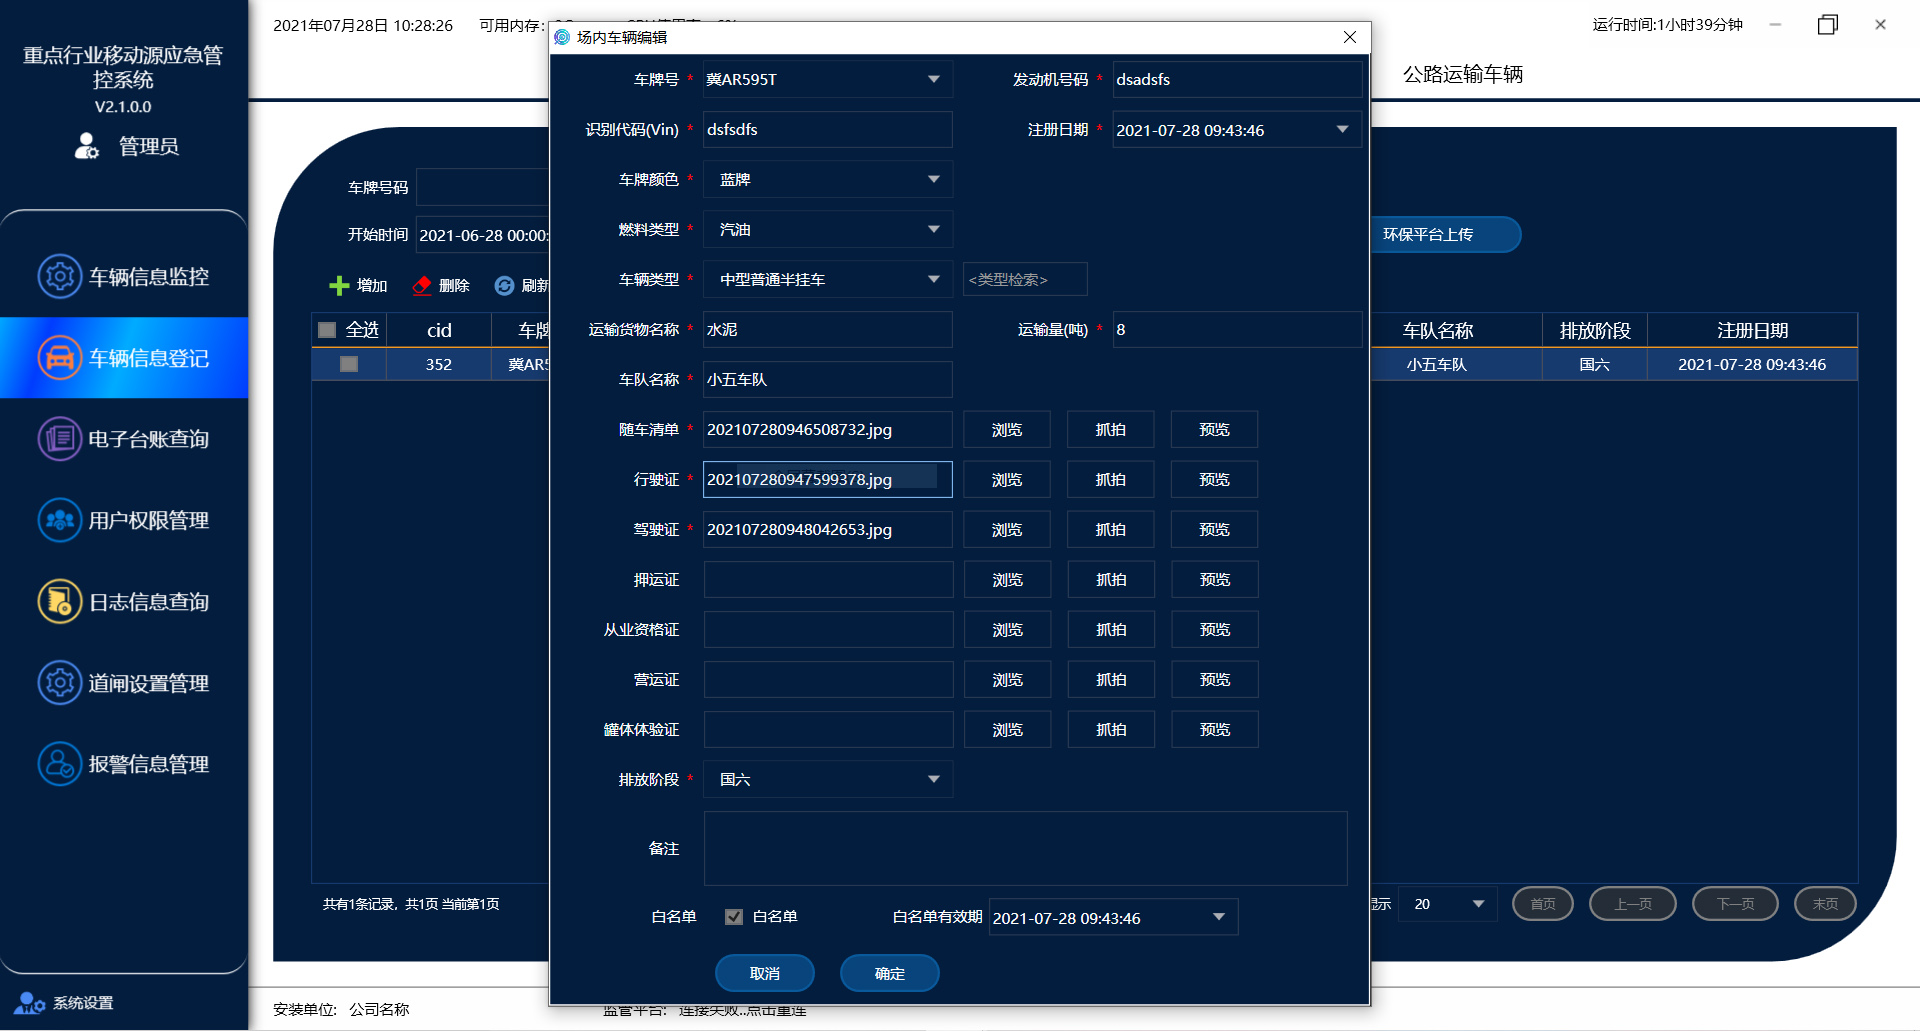The width and height of the screenshot is (1920, 1031).
Task: Open the log information query icon
Action: pyautogui.click(x=59, y=602)
